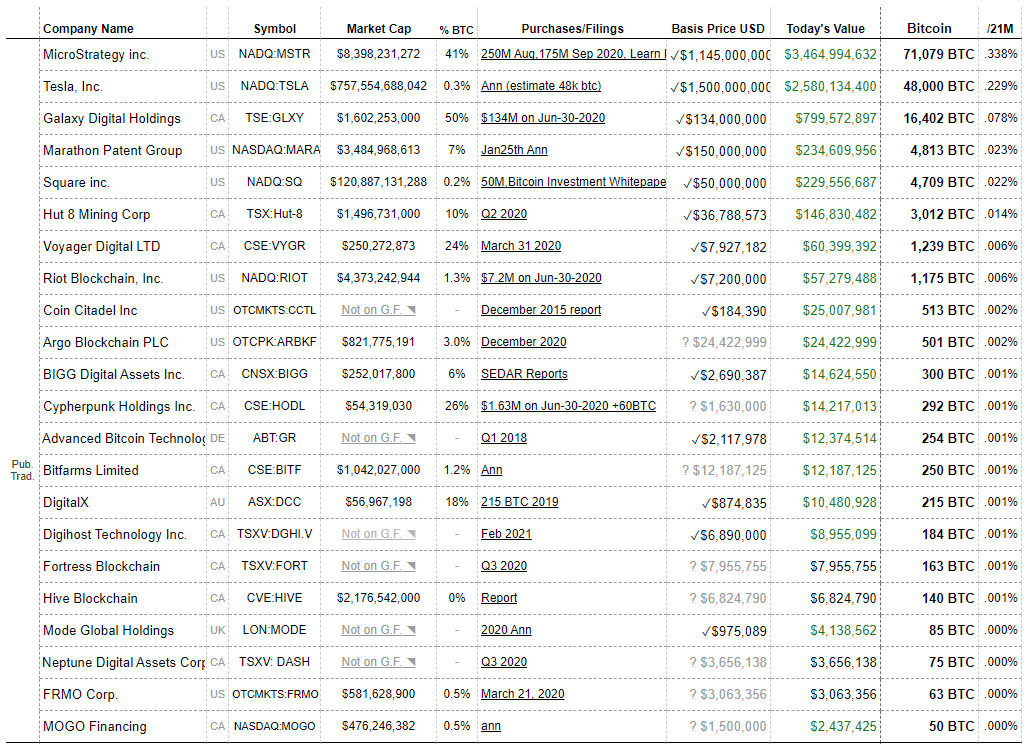Select the 16,402 BTC cell
The width and height of the screenshot is (1024, 744).
tap(929, 118)
